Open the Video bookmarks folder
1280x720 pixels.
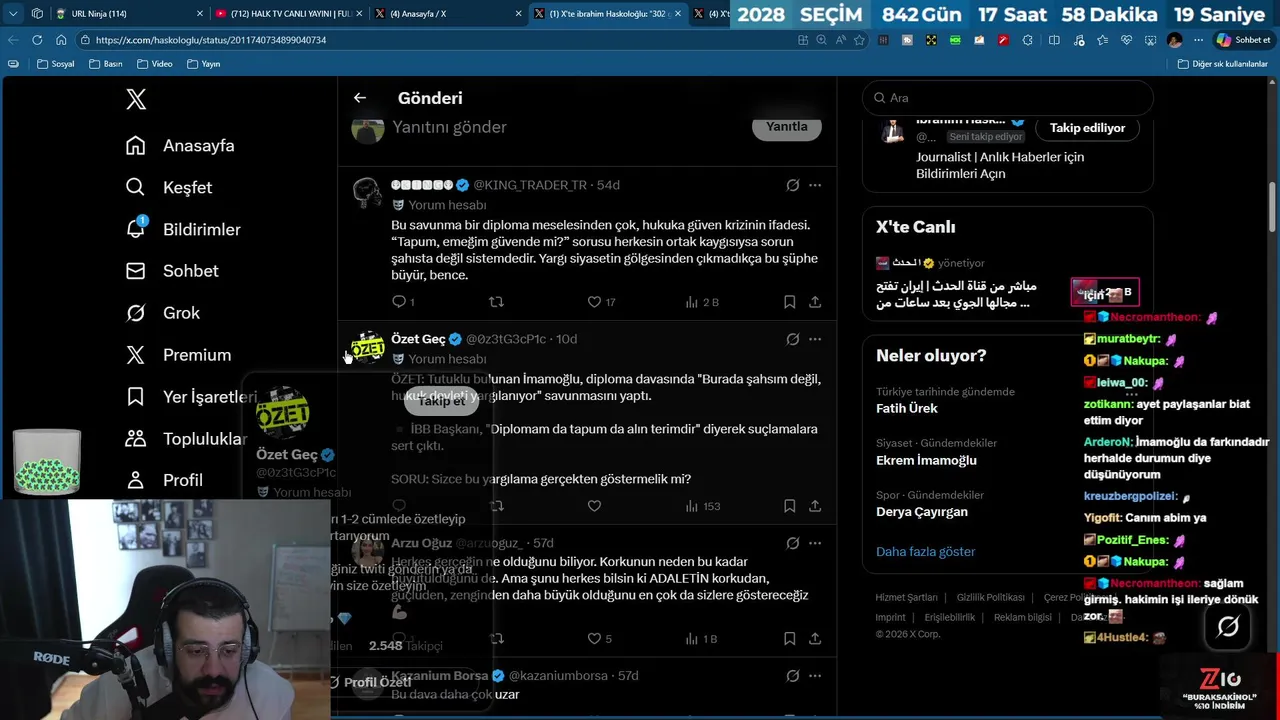click(x=155, y=64)
